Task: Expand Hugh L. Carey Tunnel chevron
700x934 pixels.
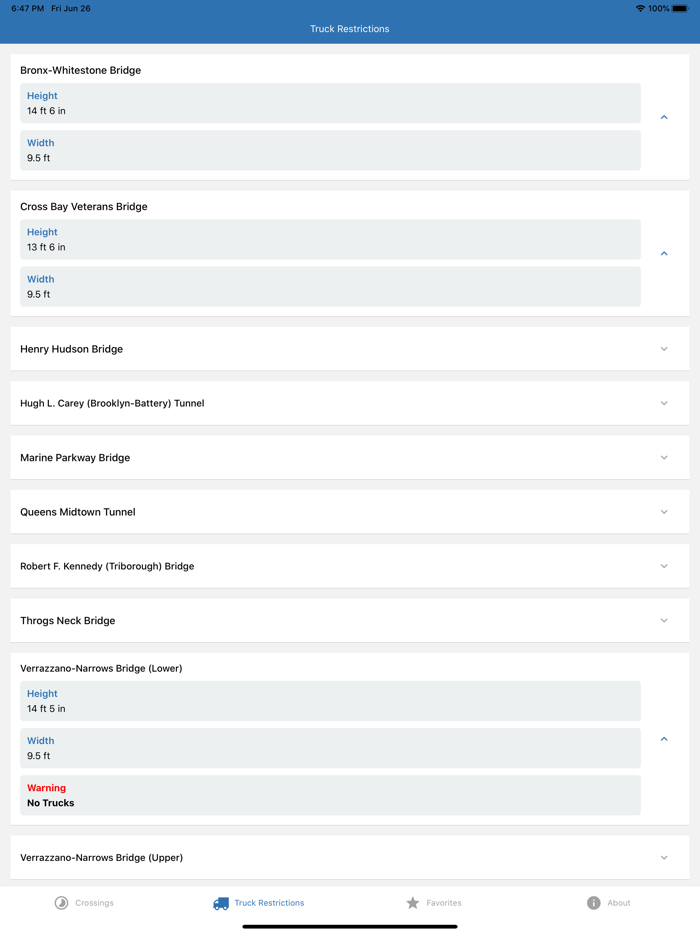Action: click(x=664, y=404)
